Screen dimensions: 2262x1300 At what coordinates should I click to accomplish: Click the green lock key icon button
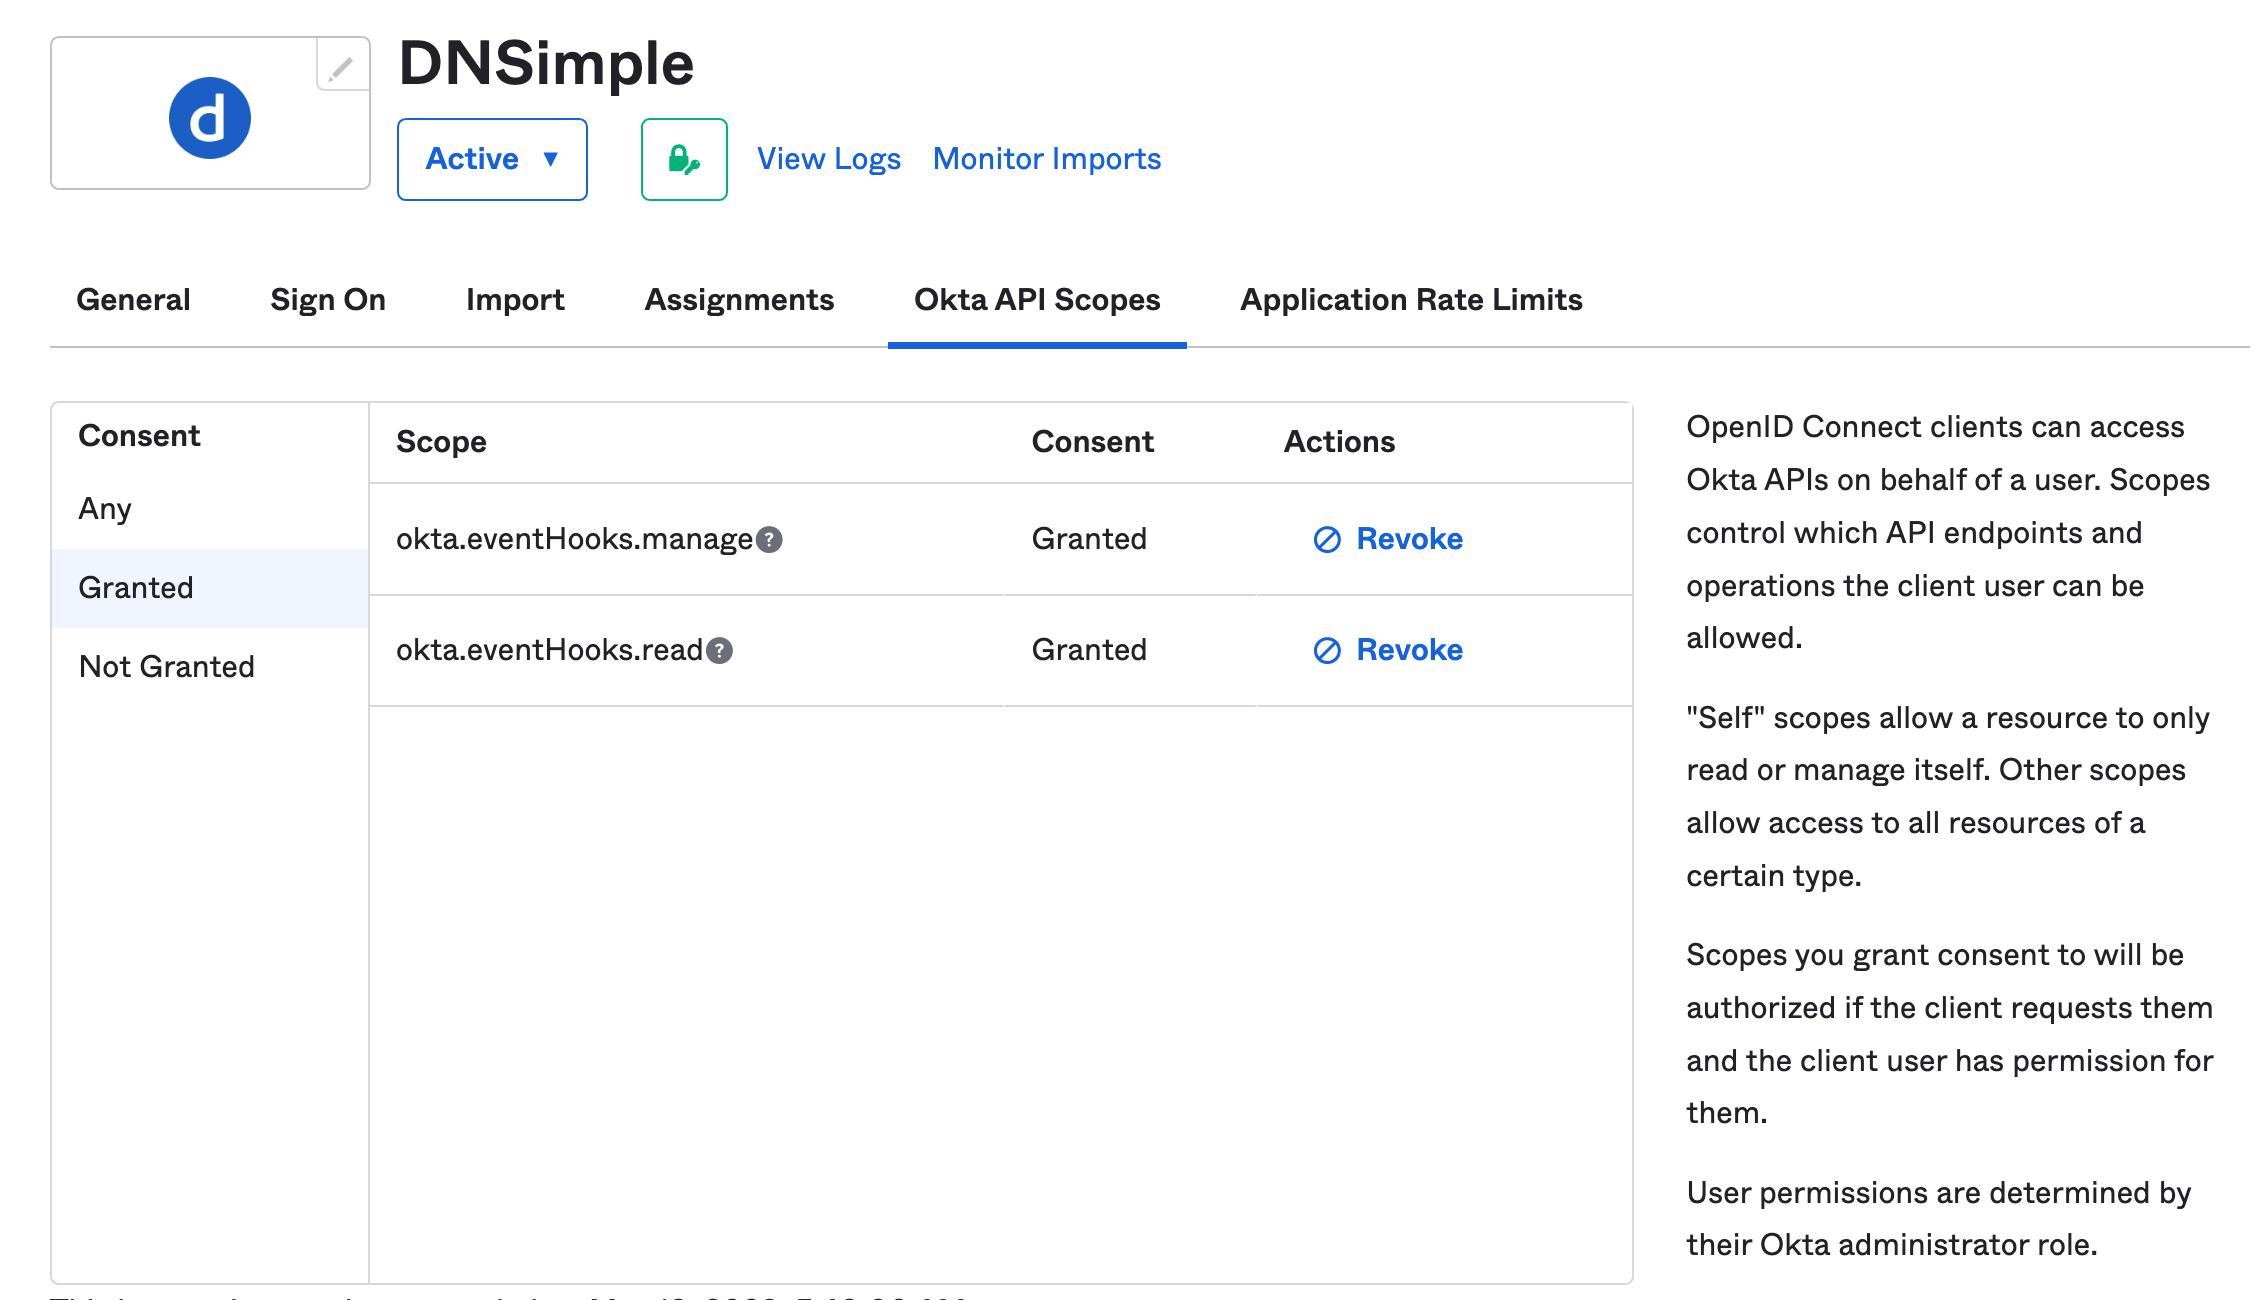(684, 159)
